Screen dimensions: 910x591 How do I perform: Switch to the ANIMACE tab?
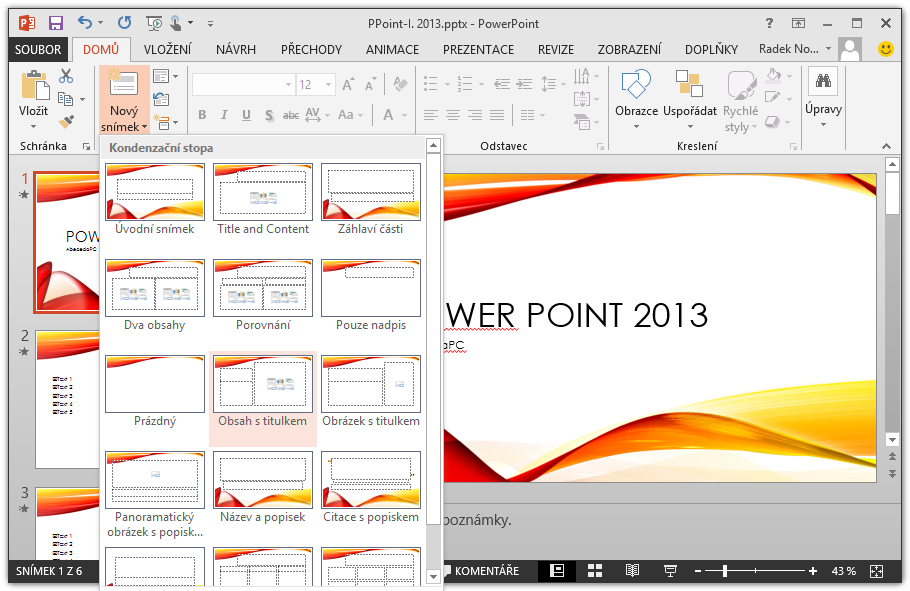(392, 49)
